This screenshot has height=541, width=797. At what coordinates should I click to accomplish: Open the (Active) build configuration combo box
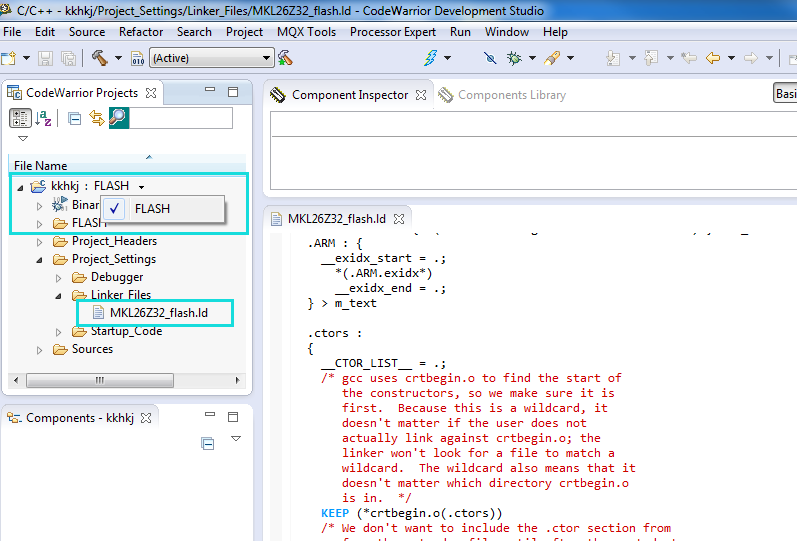click(x=211, y=58)
